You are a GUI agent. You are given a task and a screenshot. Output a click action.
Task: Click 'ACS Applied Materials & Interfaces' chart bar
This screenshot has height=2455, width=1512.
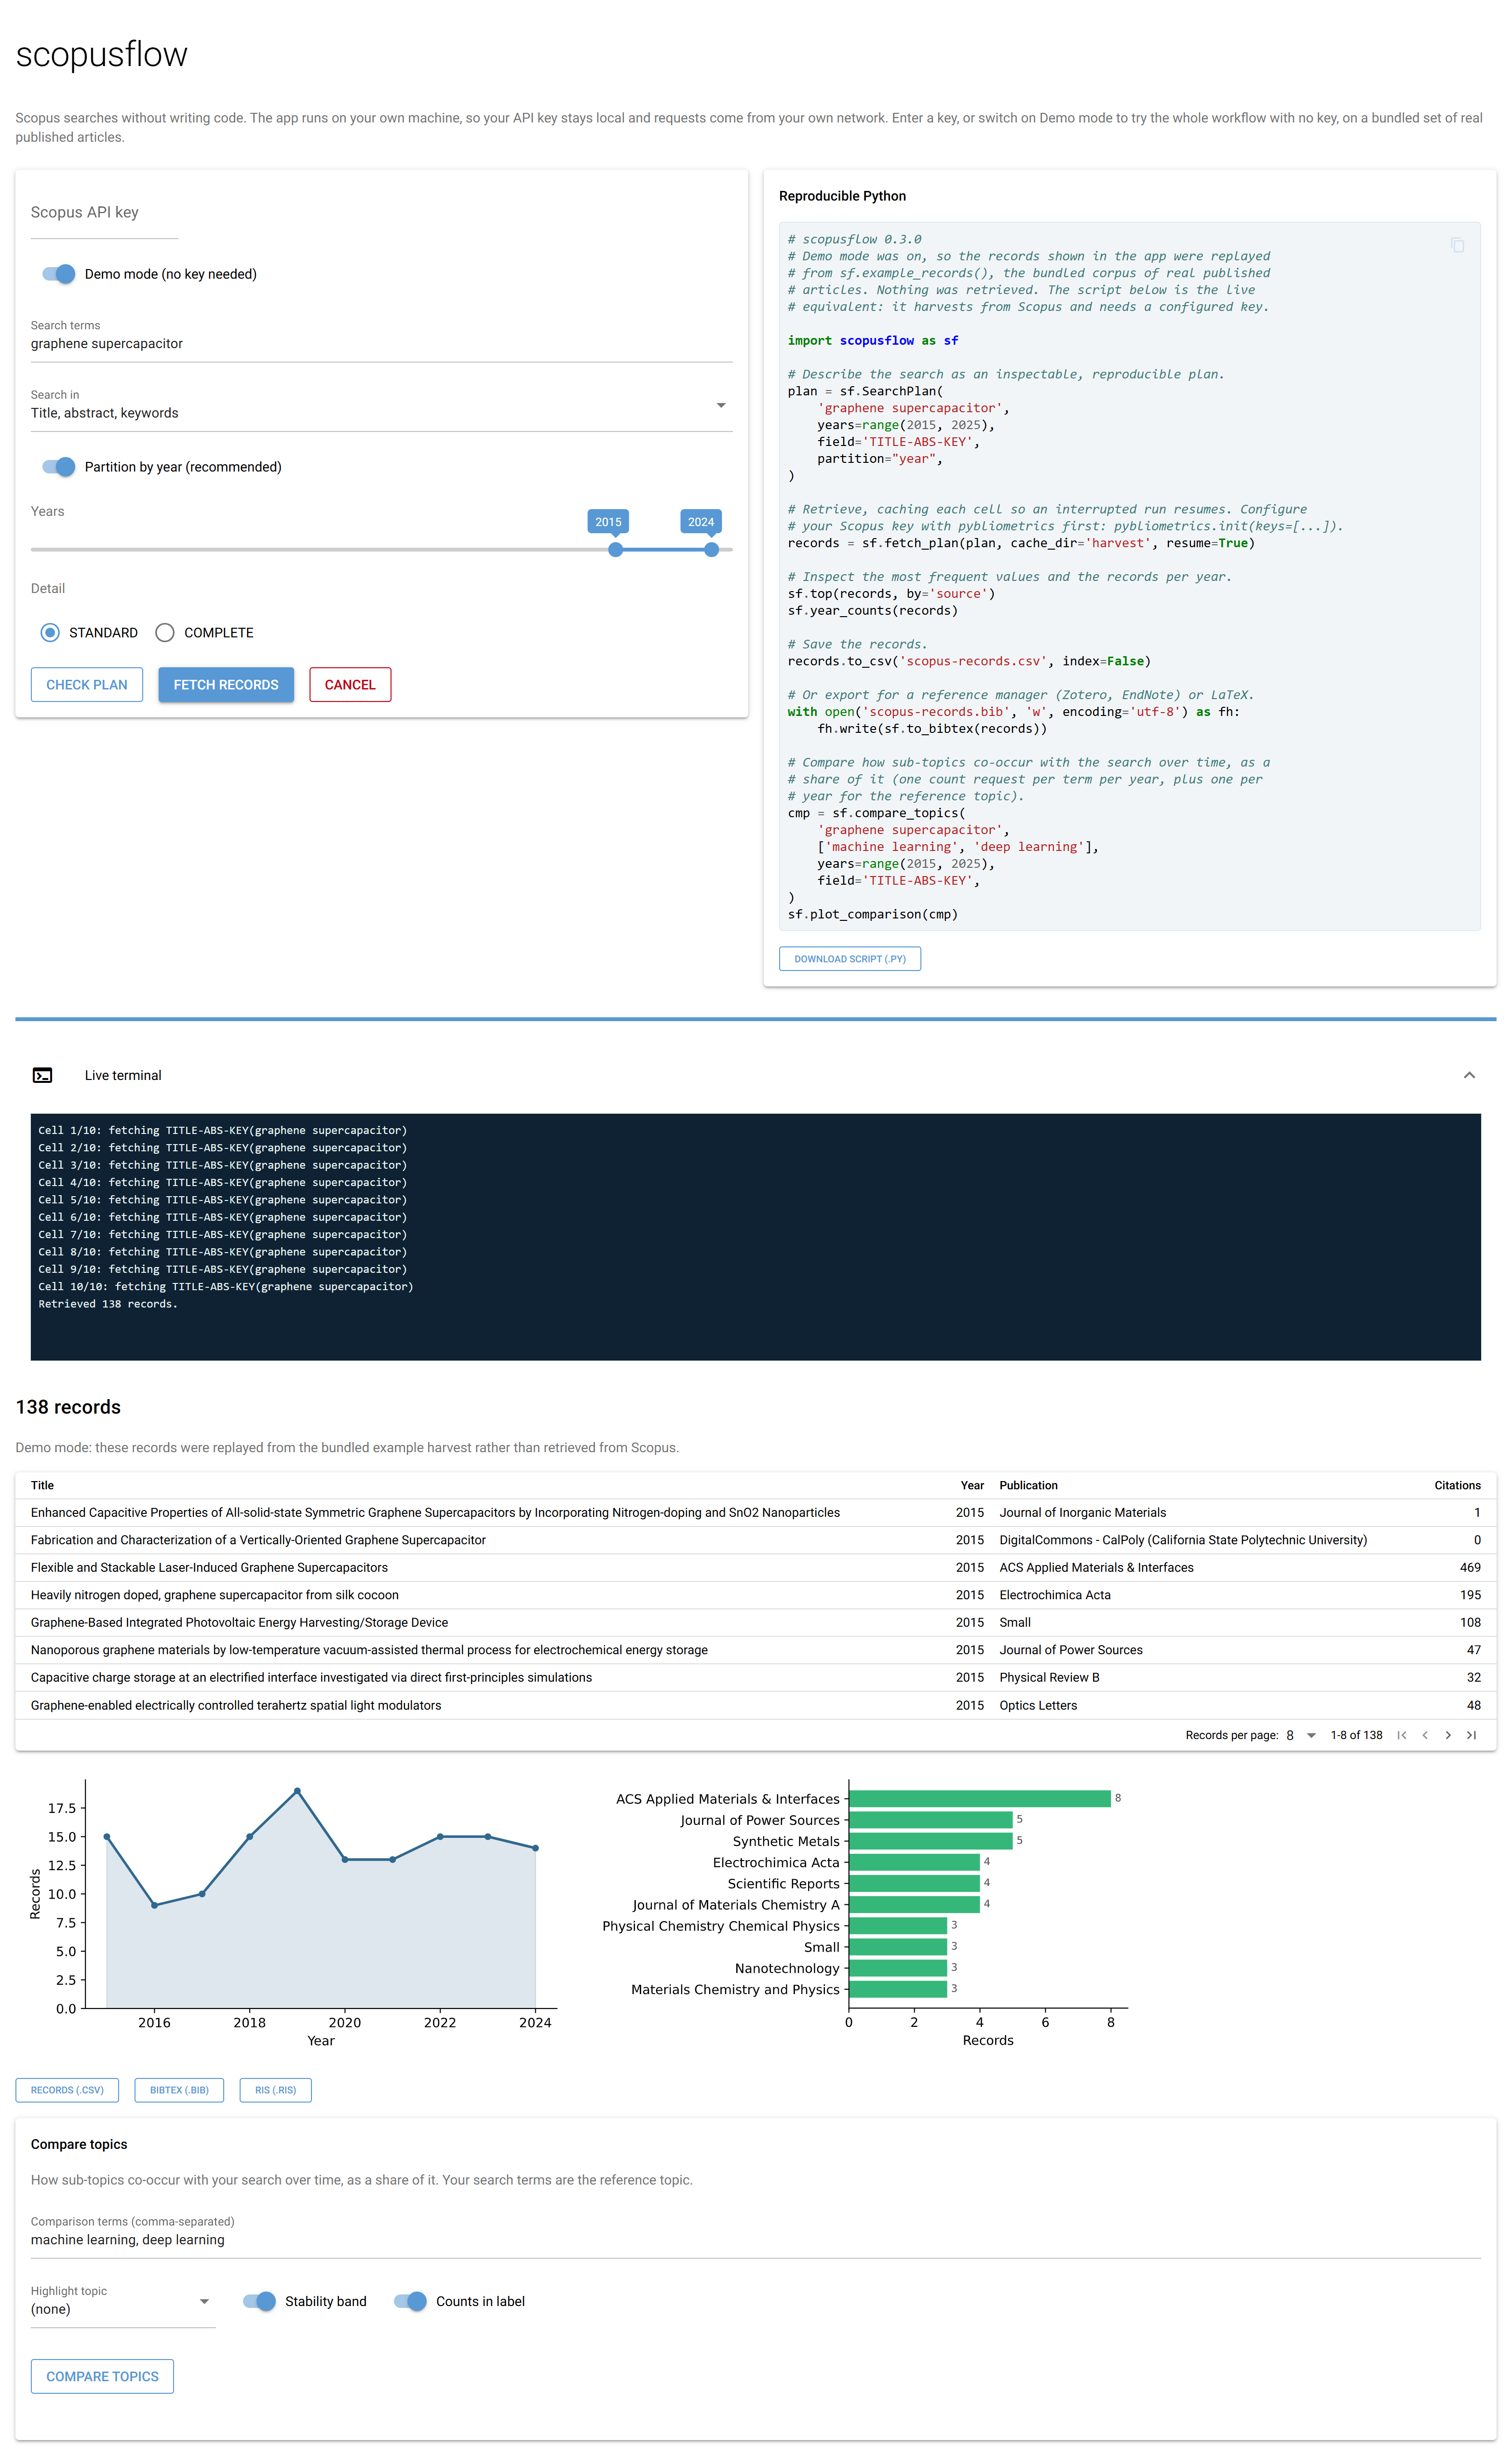point(979,1798)
